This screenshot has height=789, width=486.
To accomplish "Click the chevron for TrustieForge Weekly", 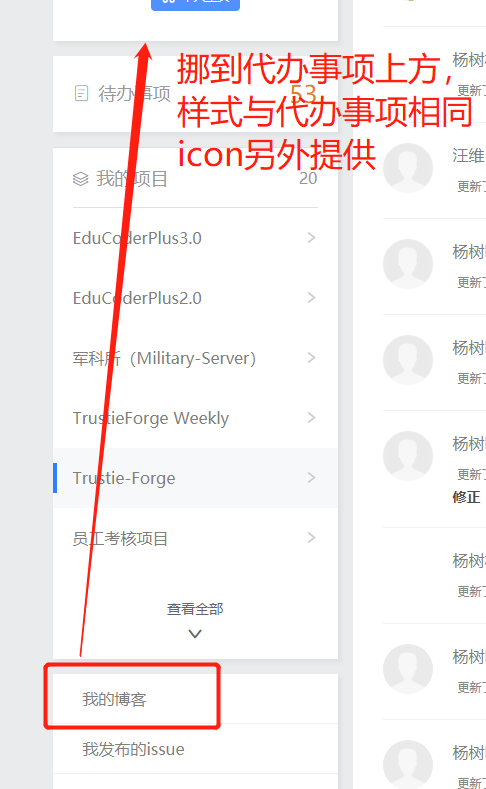I will (311, 418).
